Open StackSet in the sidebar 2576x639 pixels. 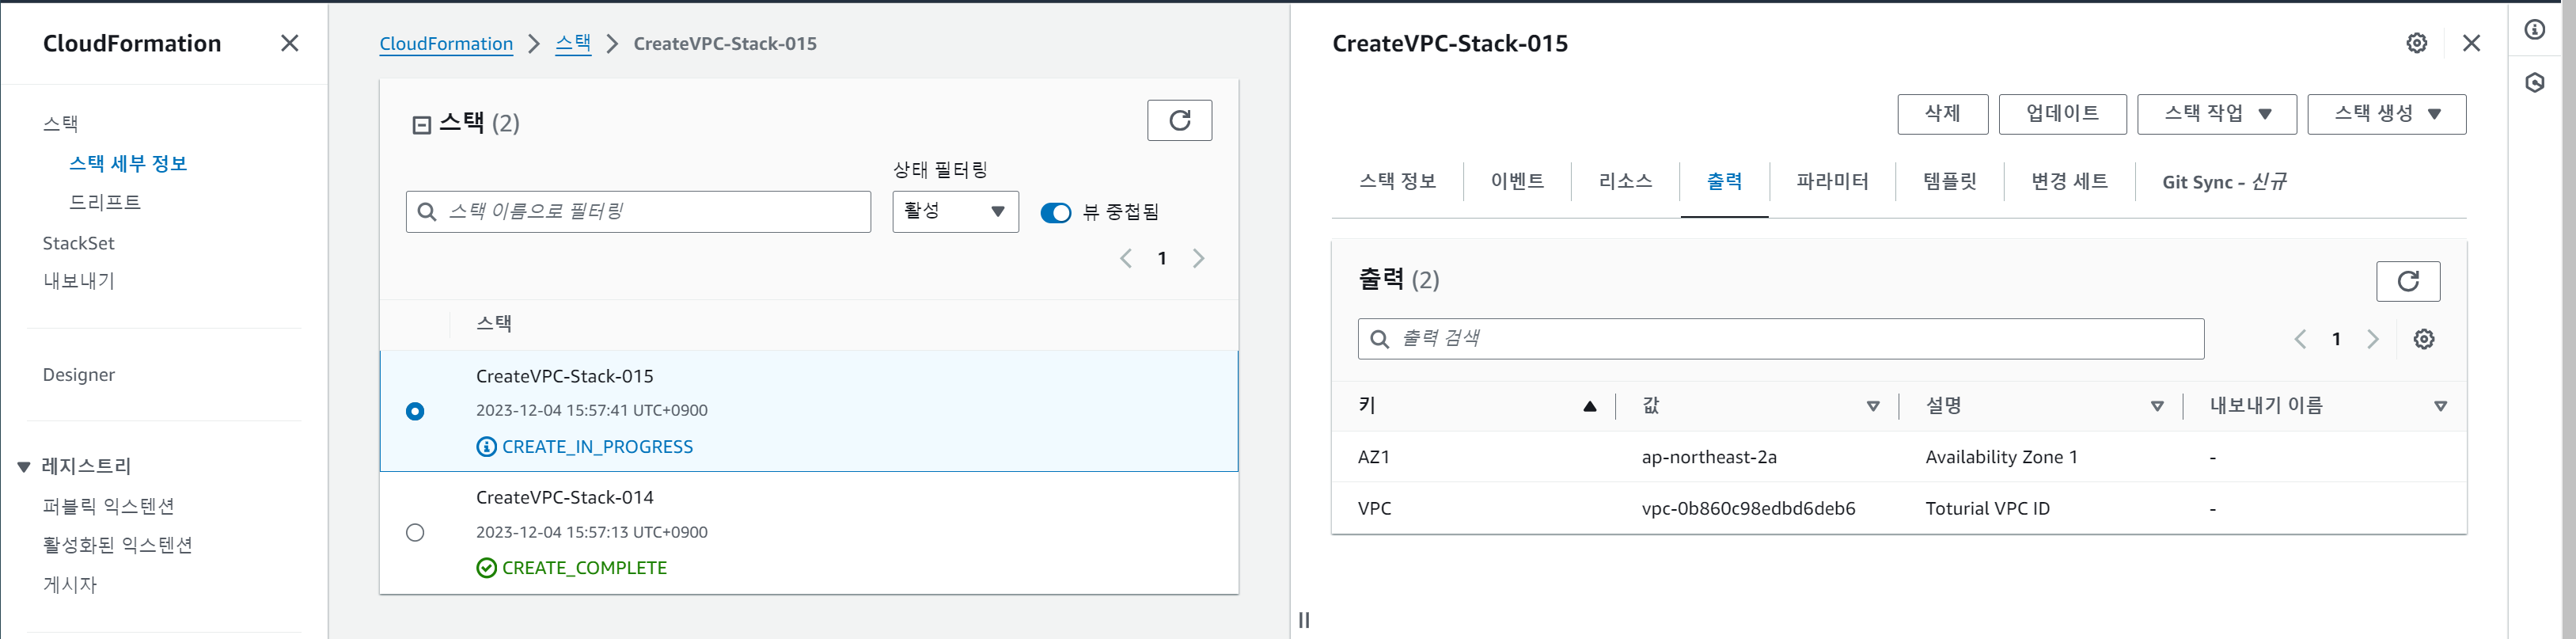[x=78, y=243]
